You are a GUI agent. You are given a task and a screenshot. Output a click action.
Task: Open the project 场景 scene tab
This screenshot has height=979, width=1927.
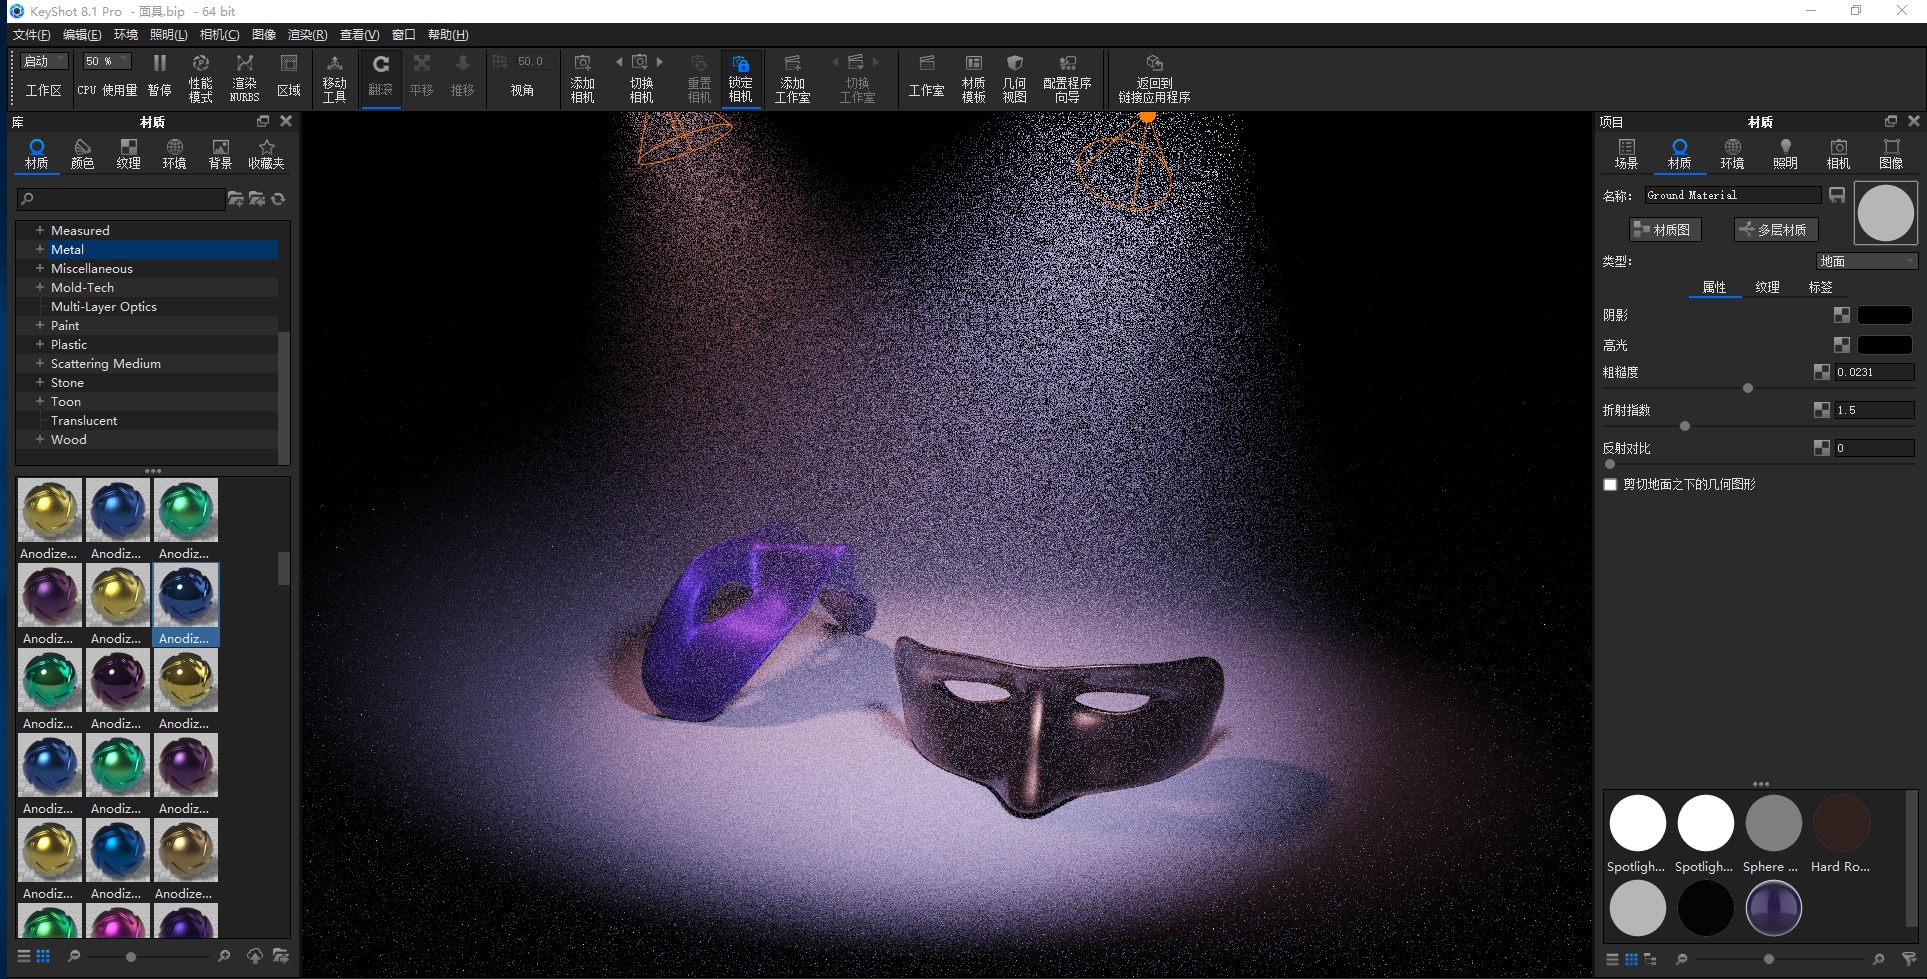pyautogui.click(x=1627, y=154)
